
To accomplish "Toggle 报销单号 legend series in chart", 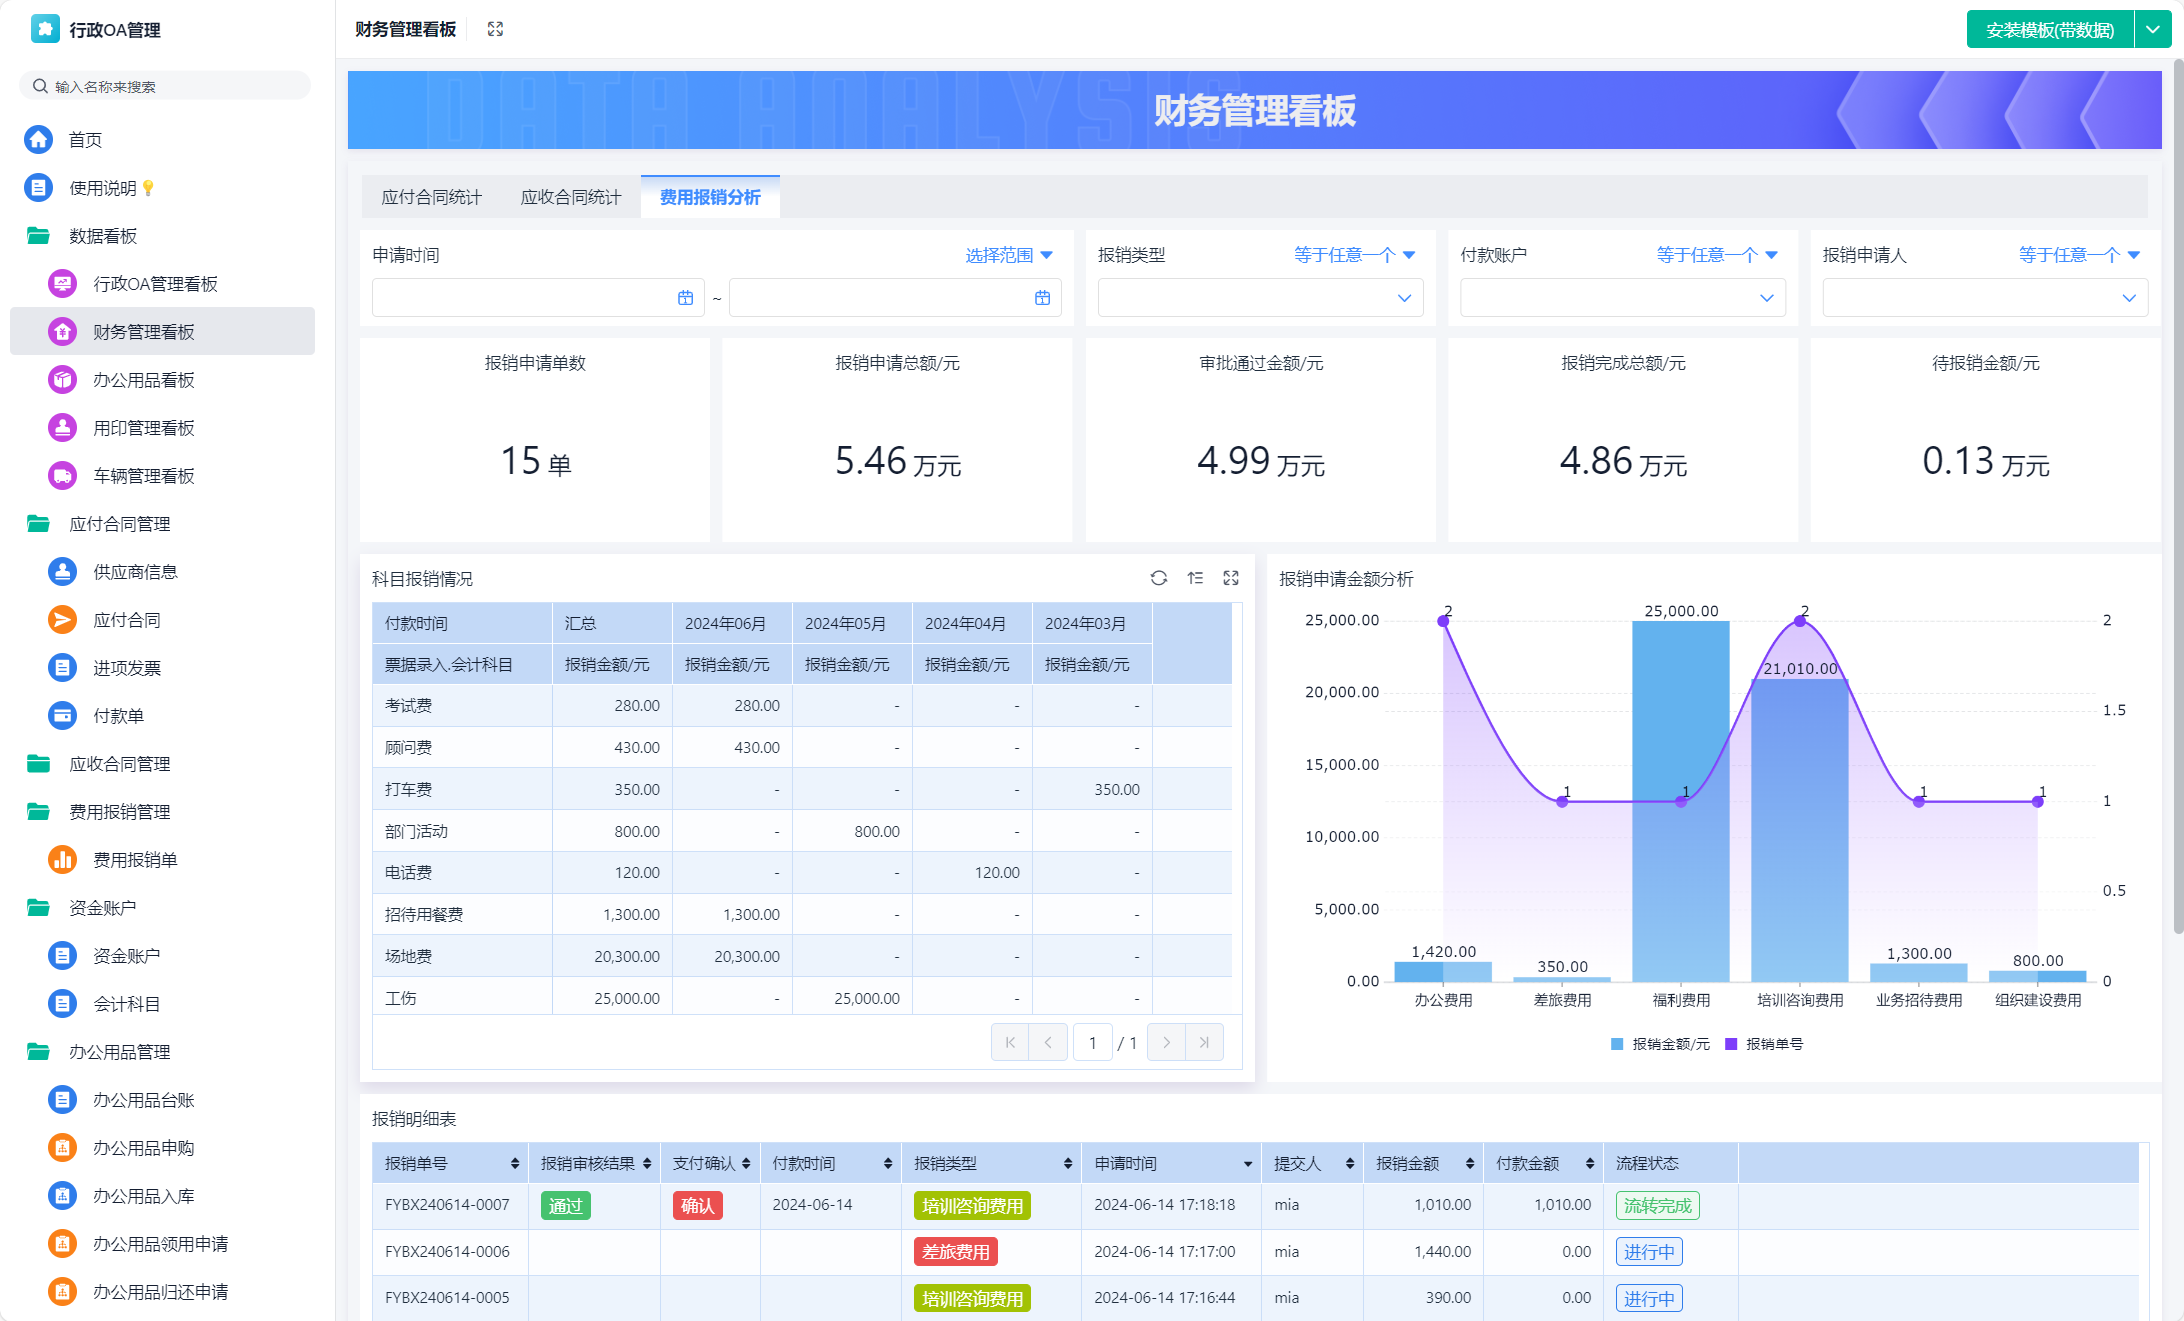I will [x=1764, y=1044].
